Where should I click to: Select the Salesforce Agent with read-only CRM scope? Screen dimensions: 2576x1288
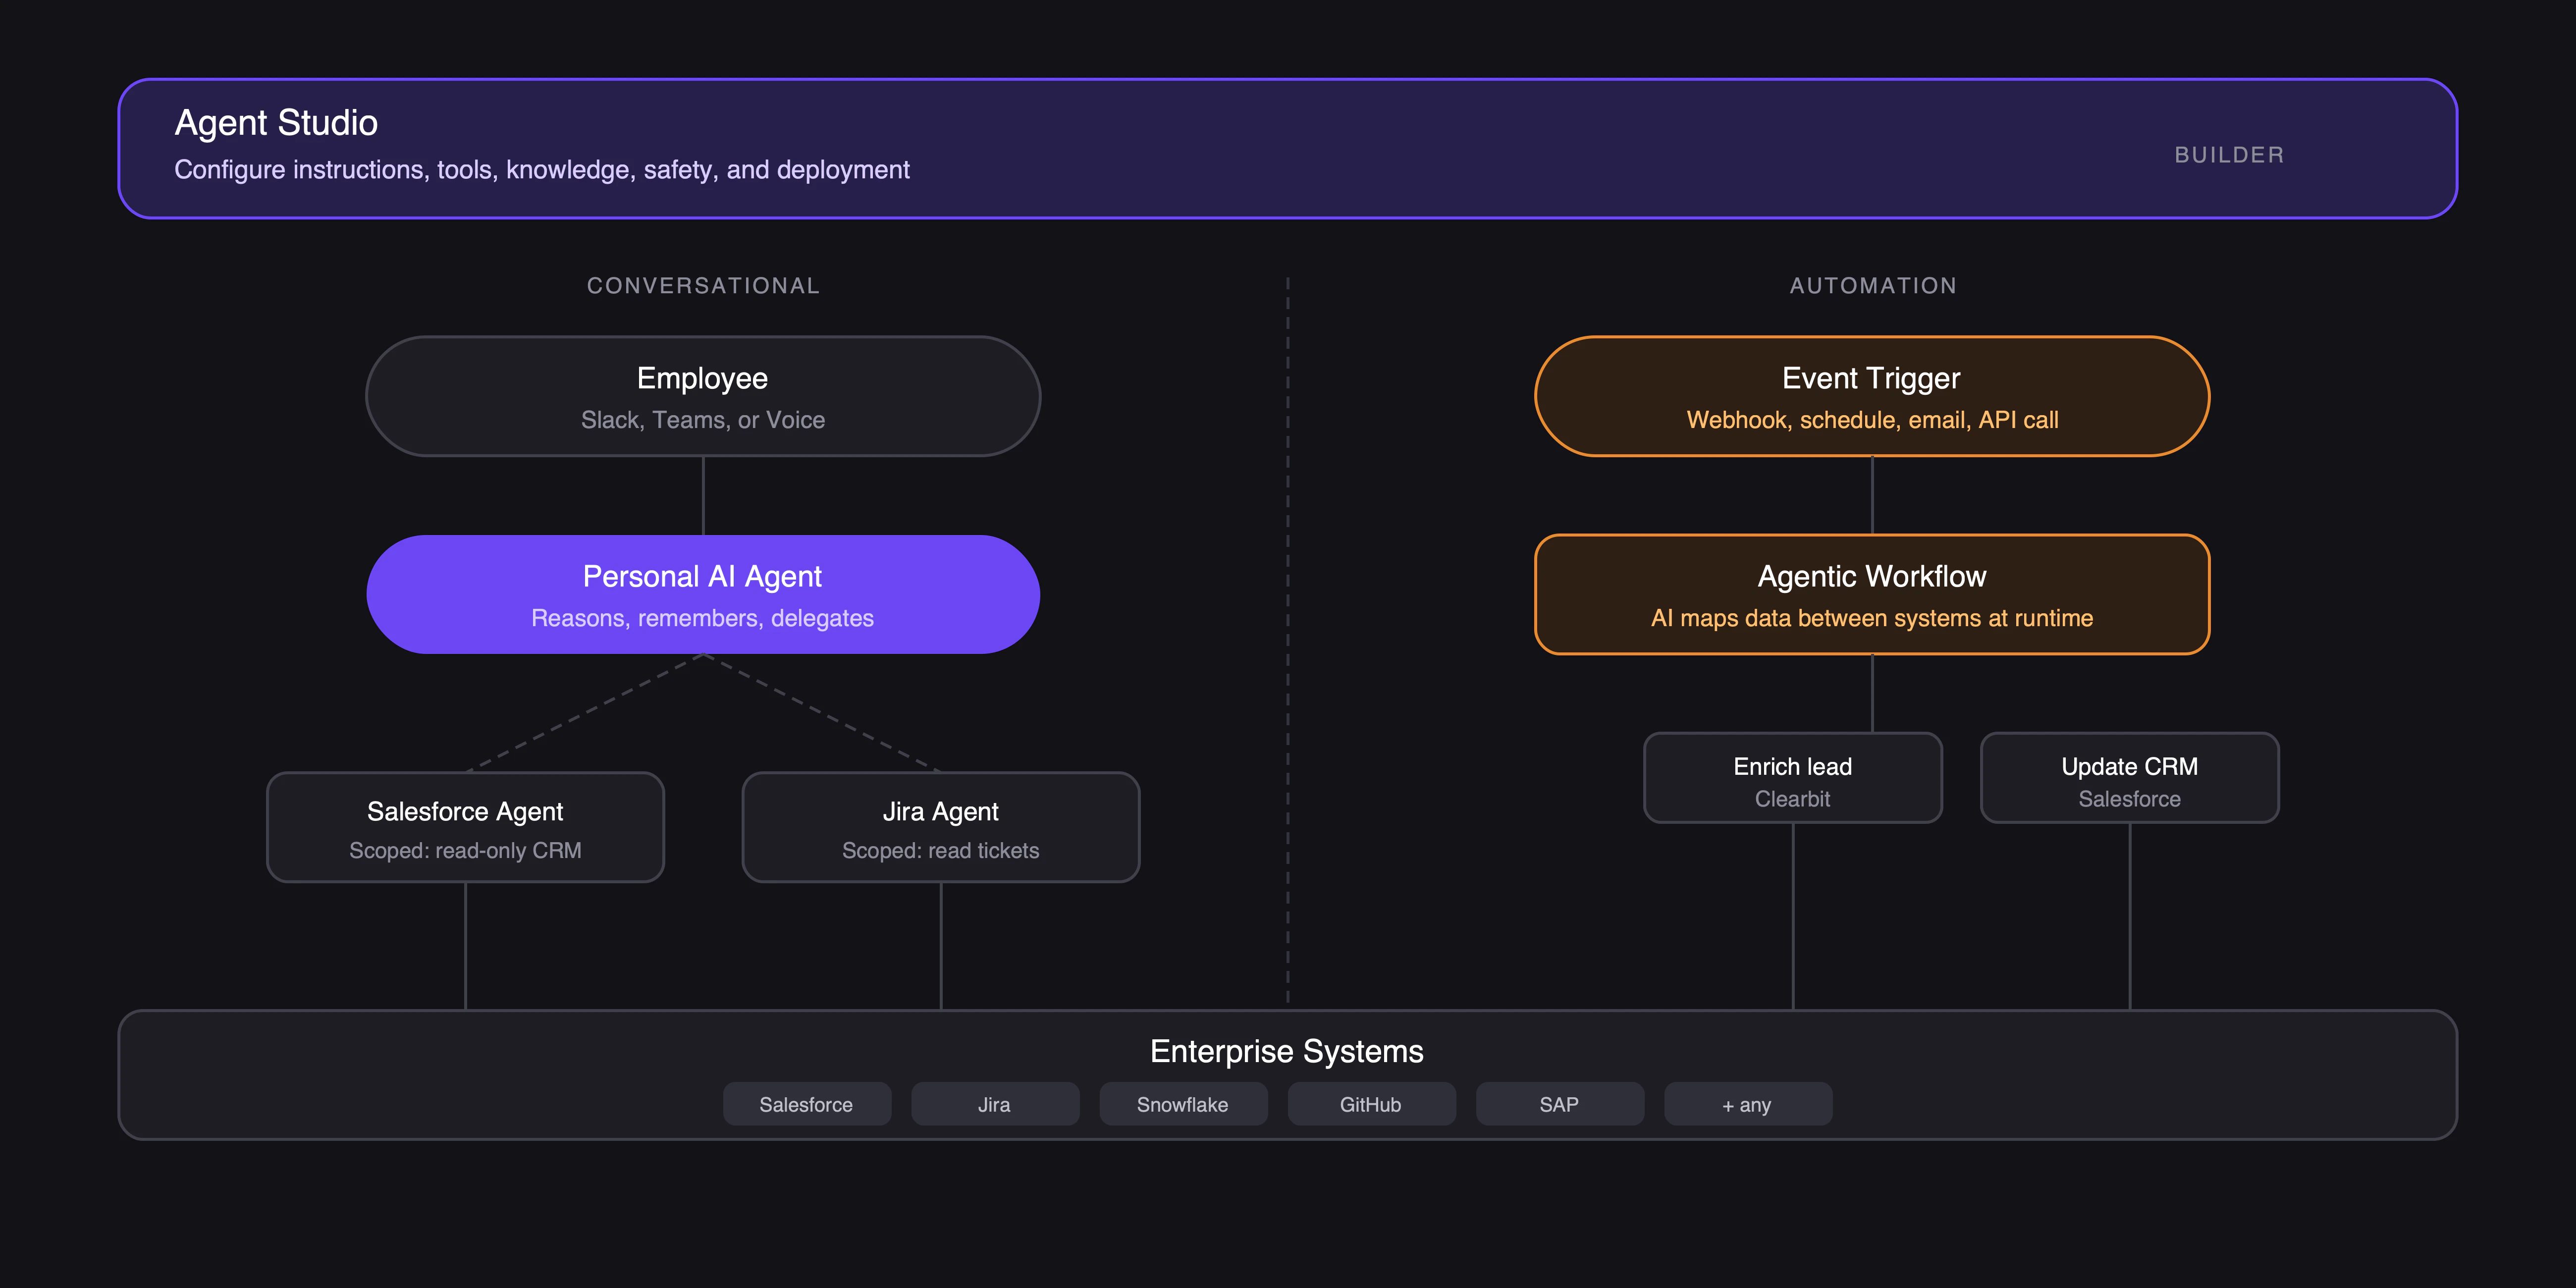tap(465, 827)
